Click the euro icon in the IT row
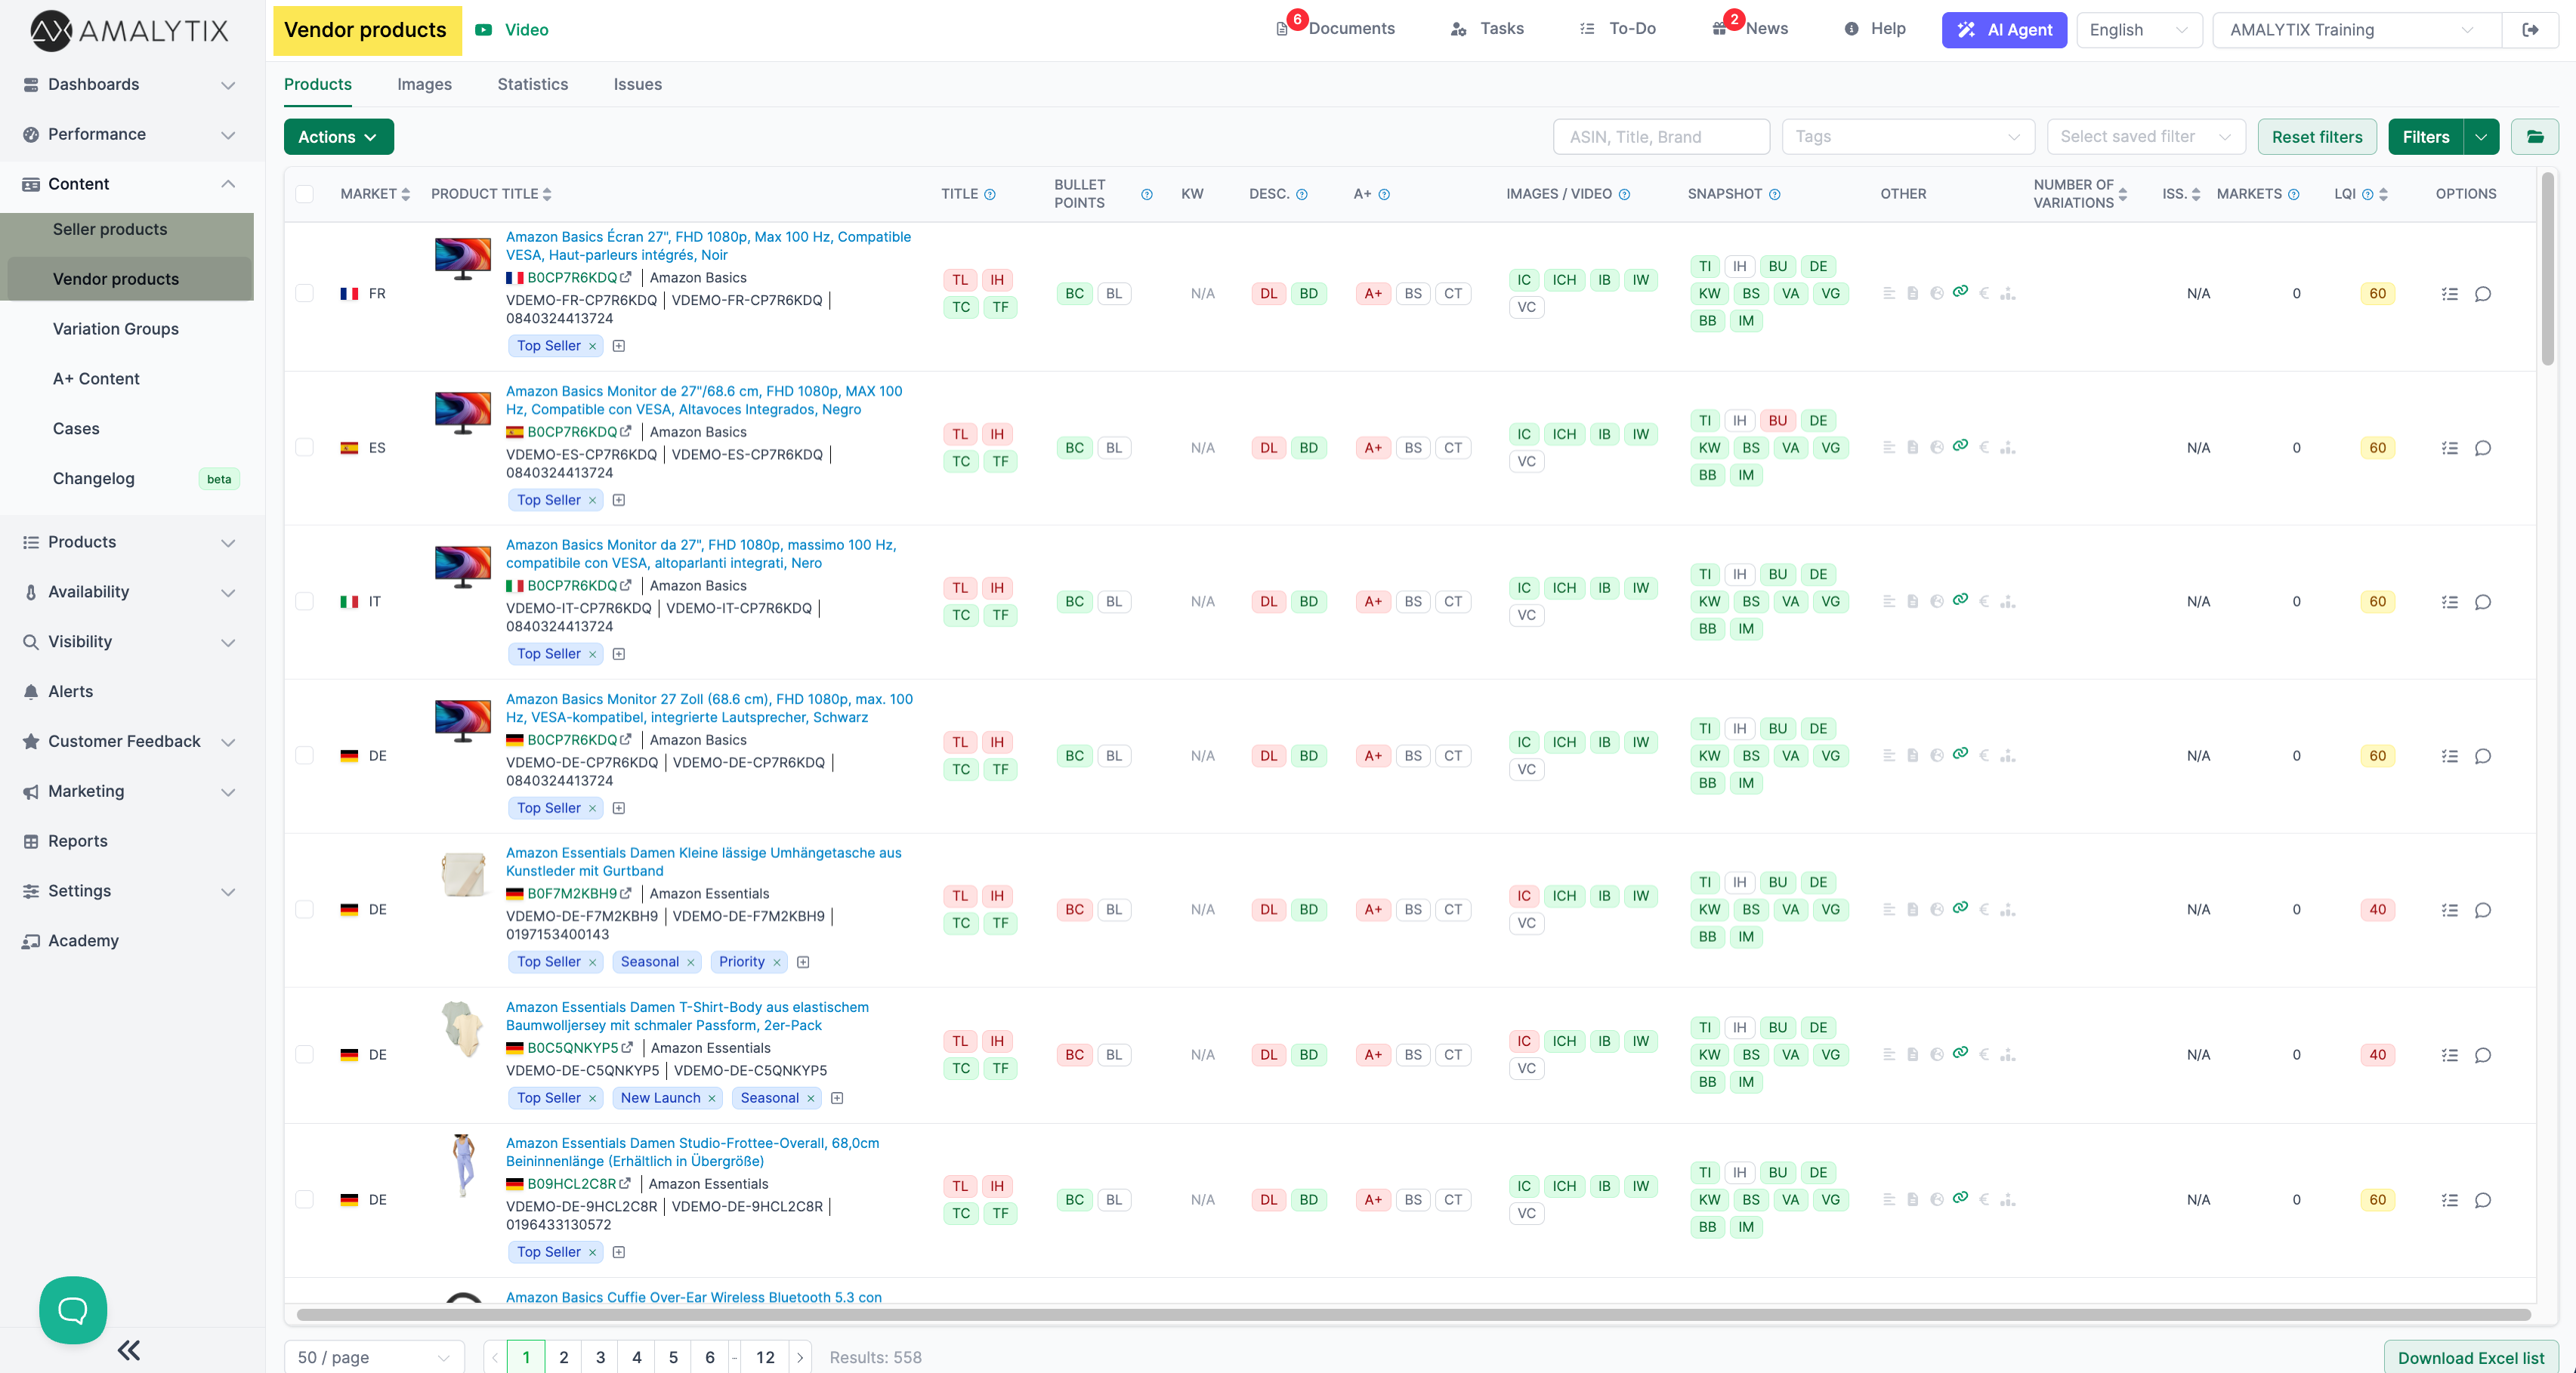The height and width of the screenshot is (1373, 2576). pos(1984,601)
